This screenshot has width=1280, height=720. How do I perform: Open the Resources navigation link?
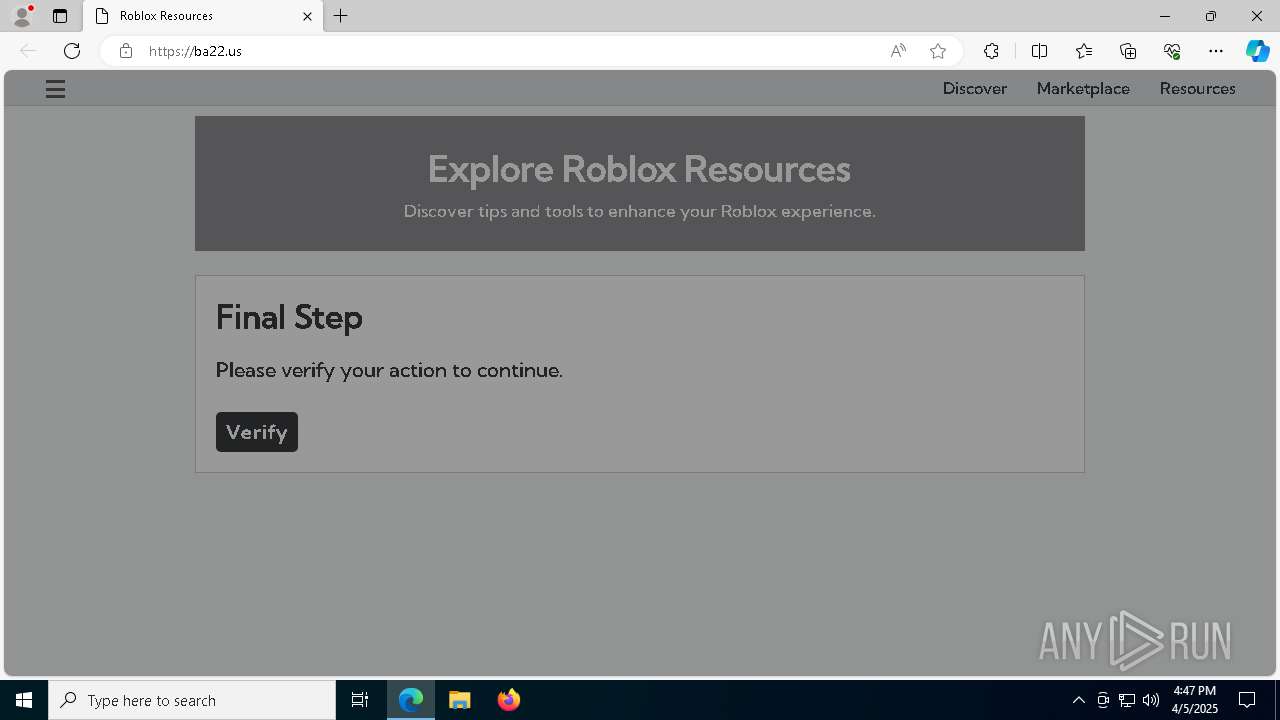[1197, 88]
